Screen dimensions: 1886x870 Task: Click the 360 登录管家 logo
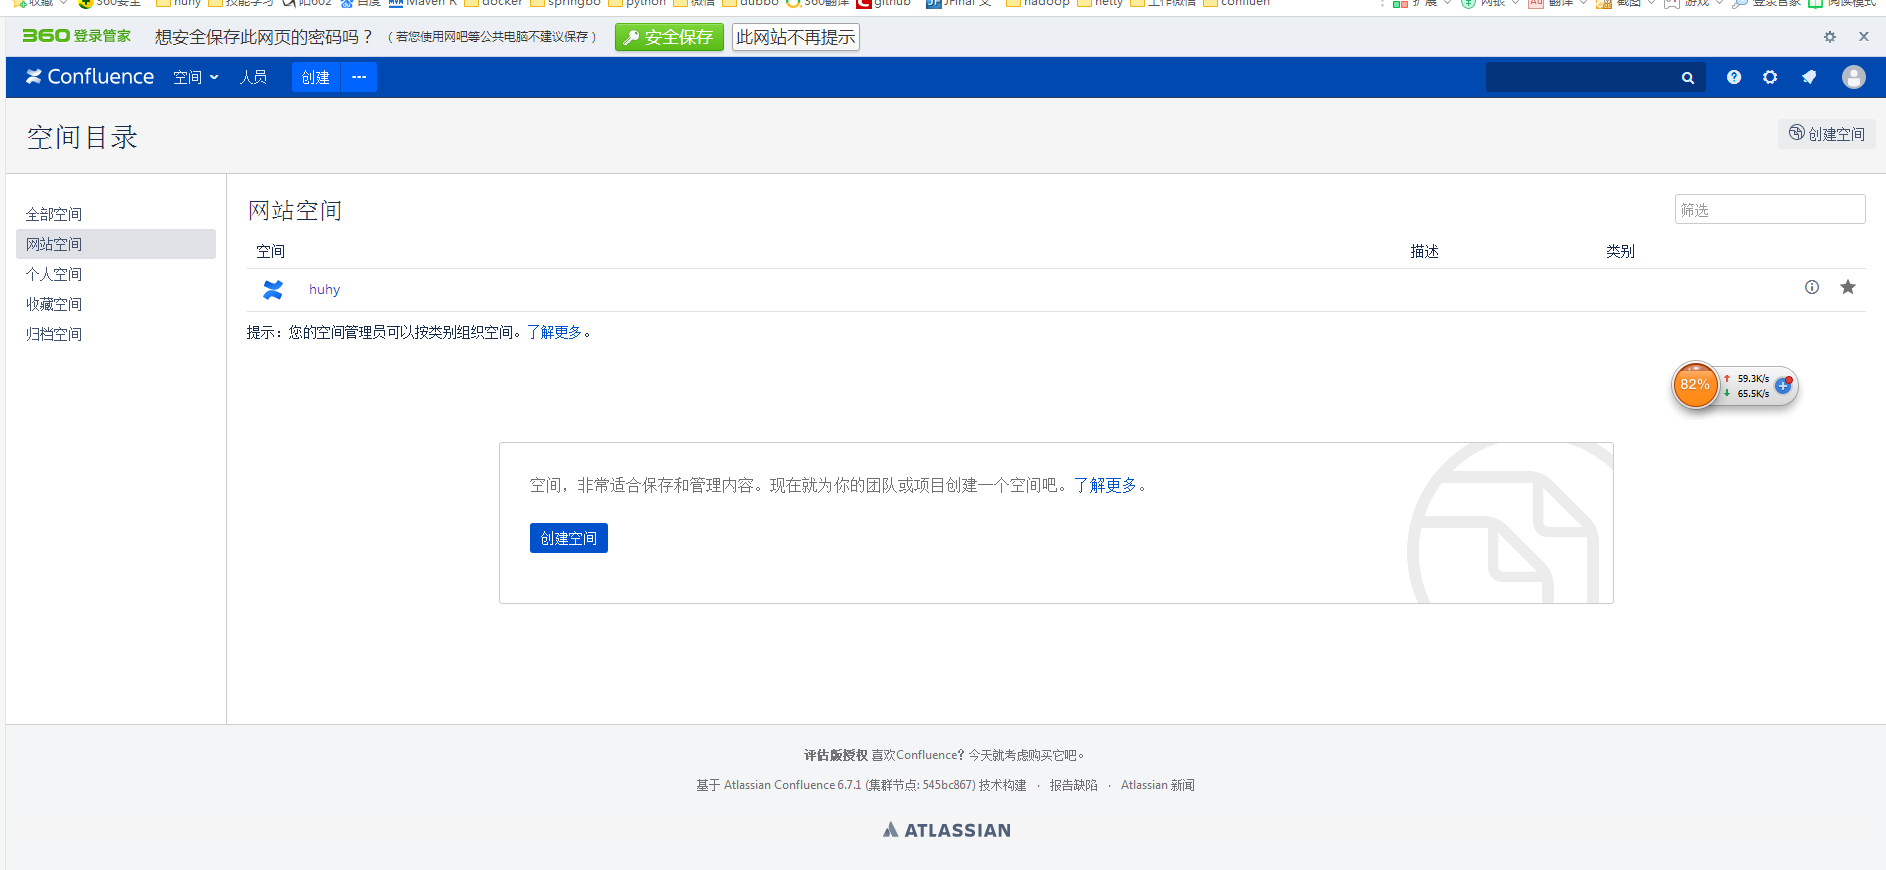pos(77,36)
